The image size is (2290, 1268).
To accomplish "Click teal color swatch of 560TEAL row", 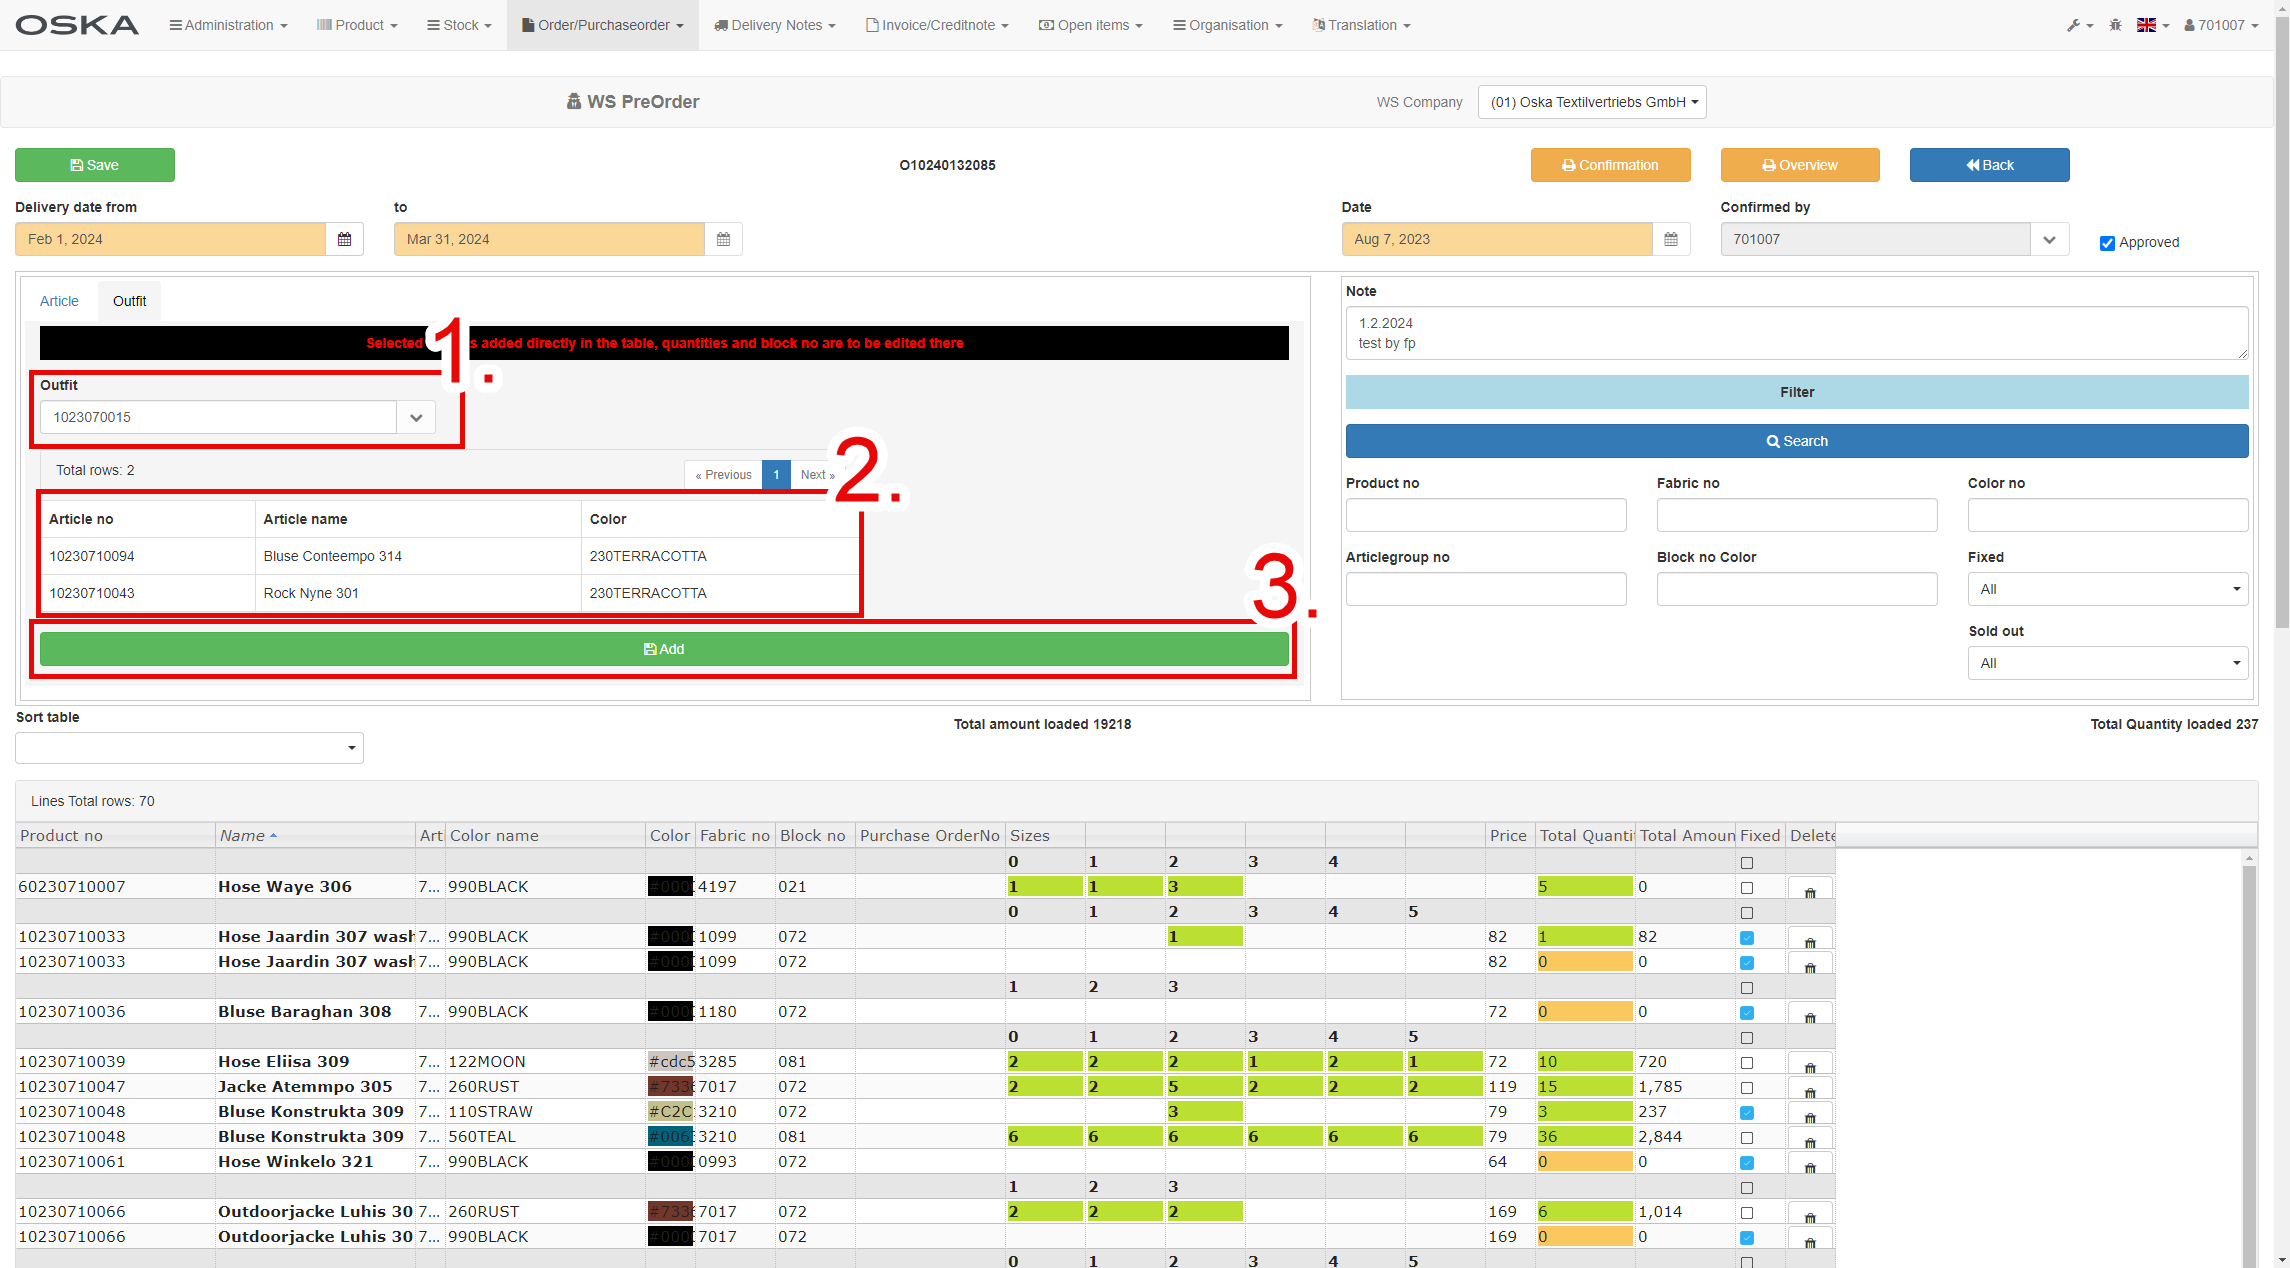I will [x=670, y=1137].
